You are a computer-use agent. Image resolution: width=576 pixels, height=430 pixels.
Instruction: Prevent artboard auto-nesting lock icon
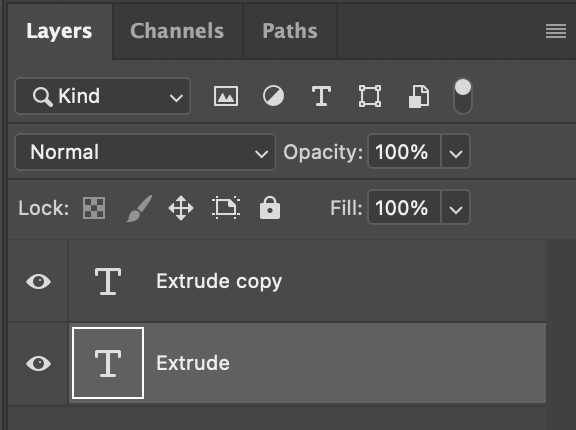(226, 208)
